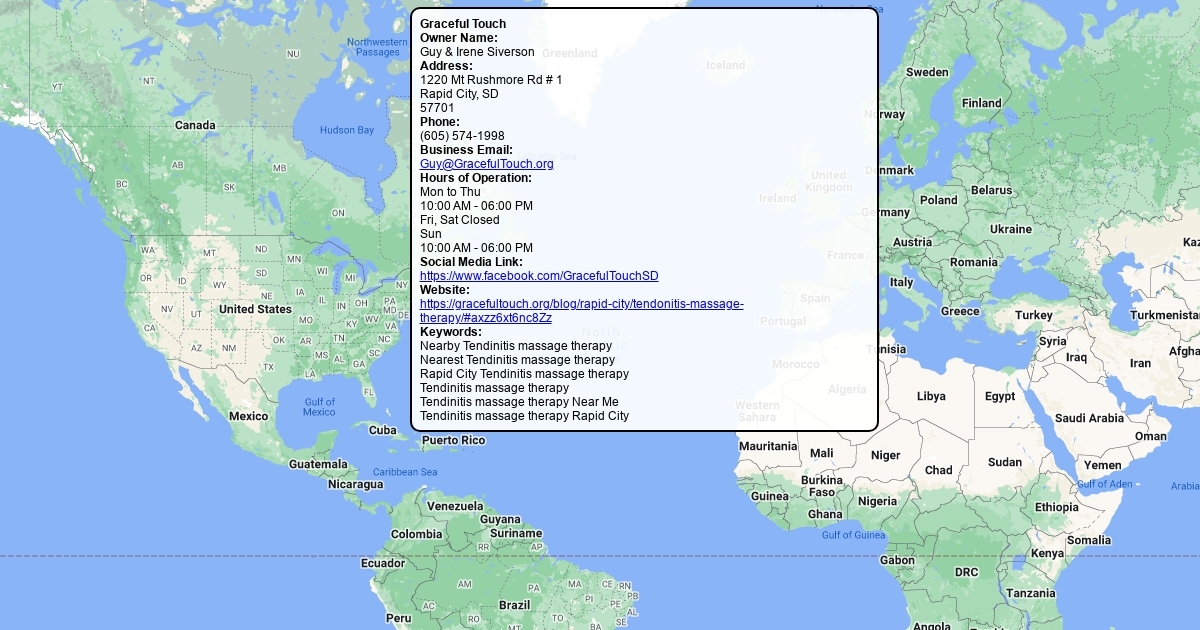
Task: Click the Hudson Bay water label
Action: (346, 130)
